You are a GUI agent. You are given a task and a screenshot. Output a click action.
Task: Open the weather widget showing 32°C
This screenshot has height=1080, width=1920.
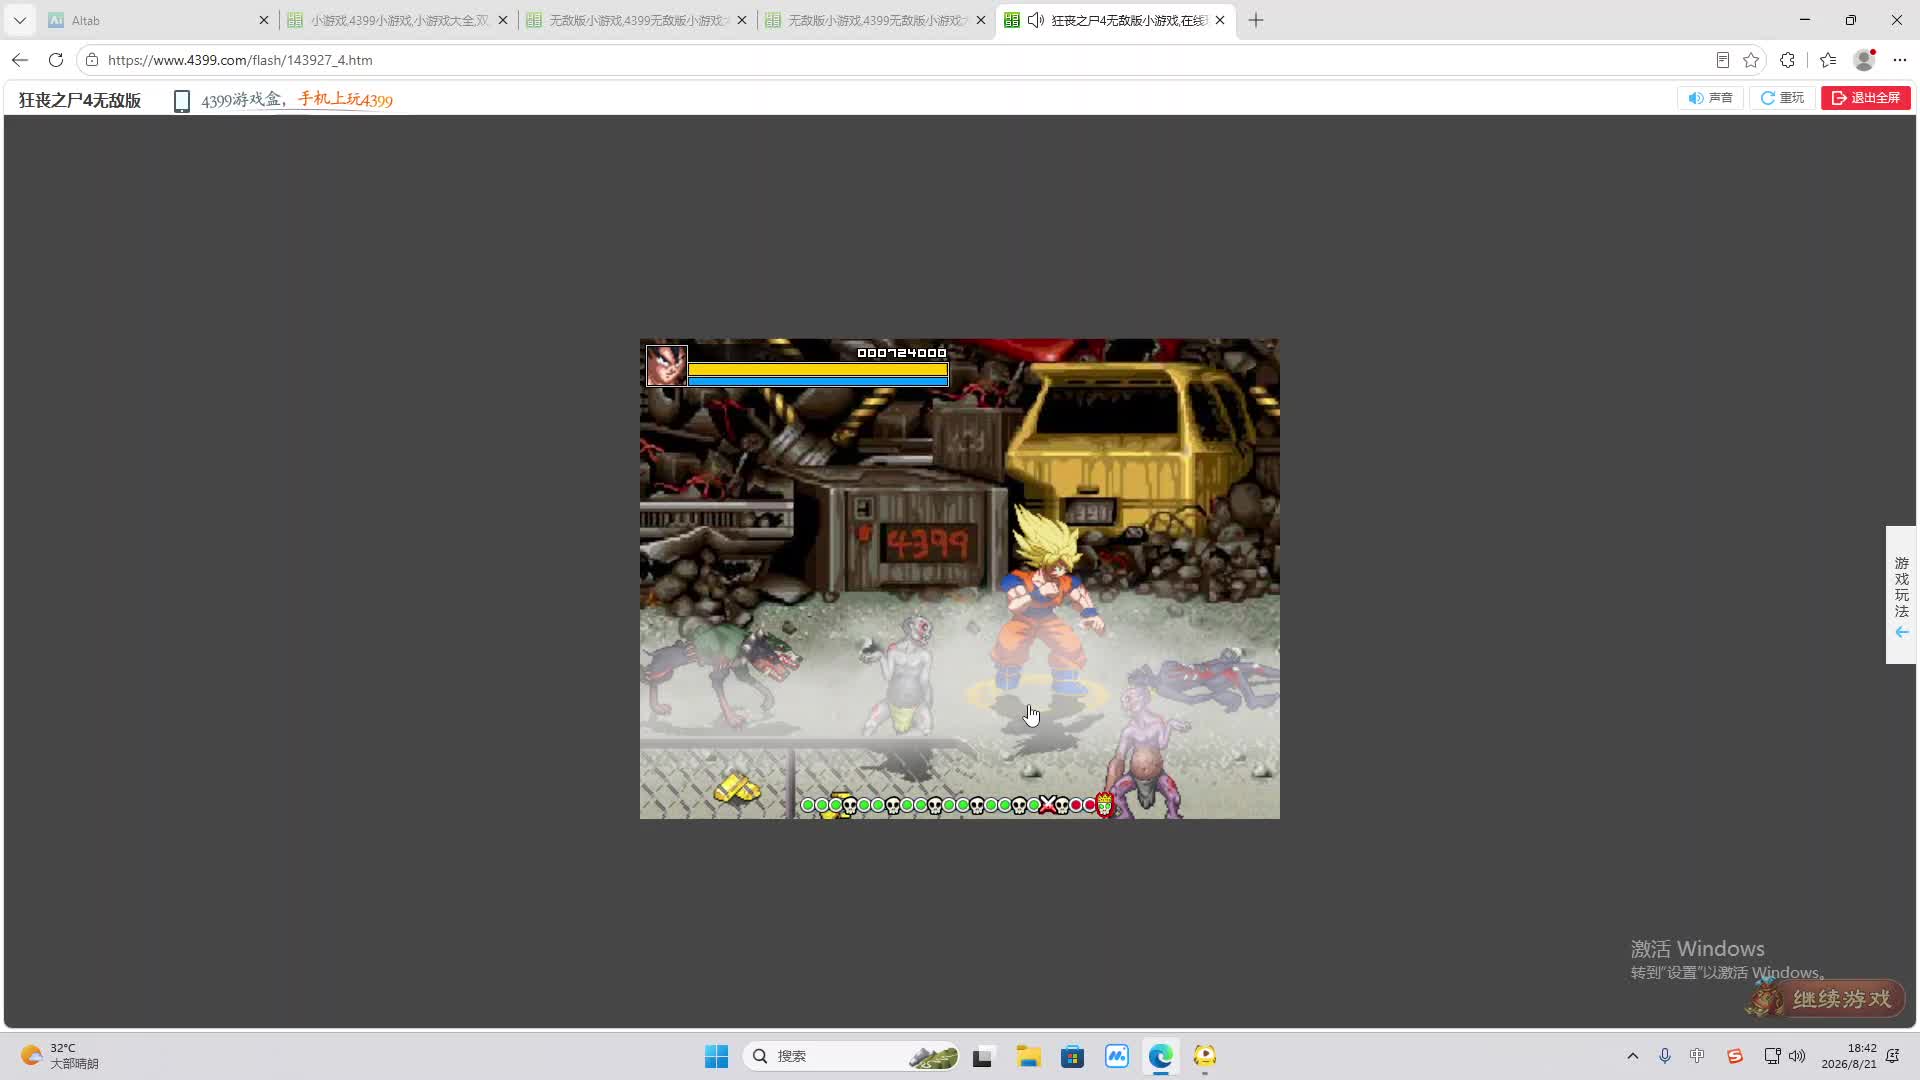(60, 1056)
